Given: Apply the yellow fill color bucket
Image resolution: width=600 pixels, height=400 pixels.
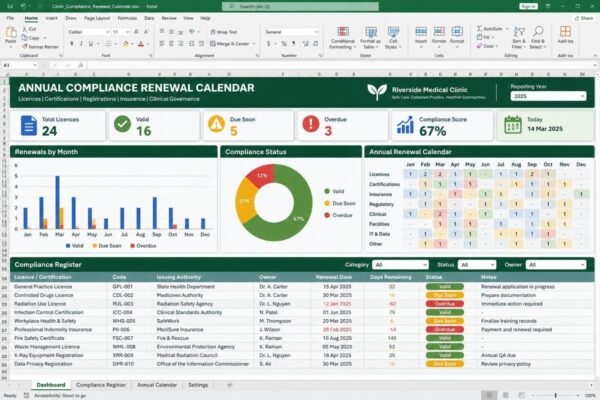Looking at the screenshot, I should click(x=126, y=44).
